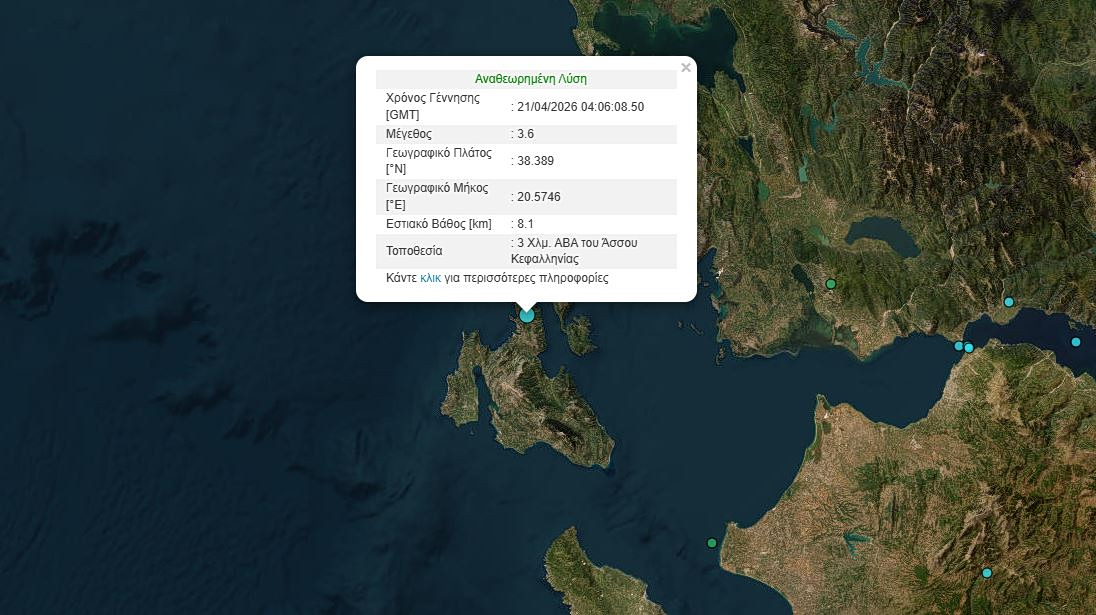1096x615 pixels.
Task: Dismiss the earthquake details popup
Action: coord(686,67)
